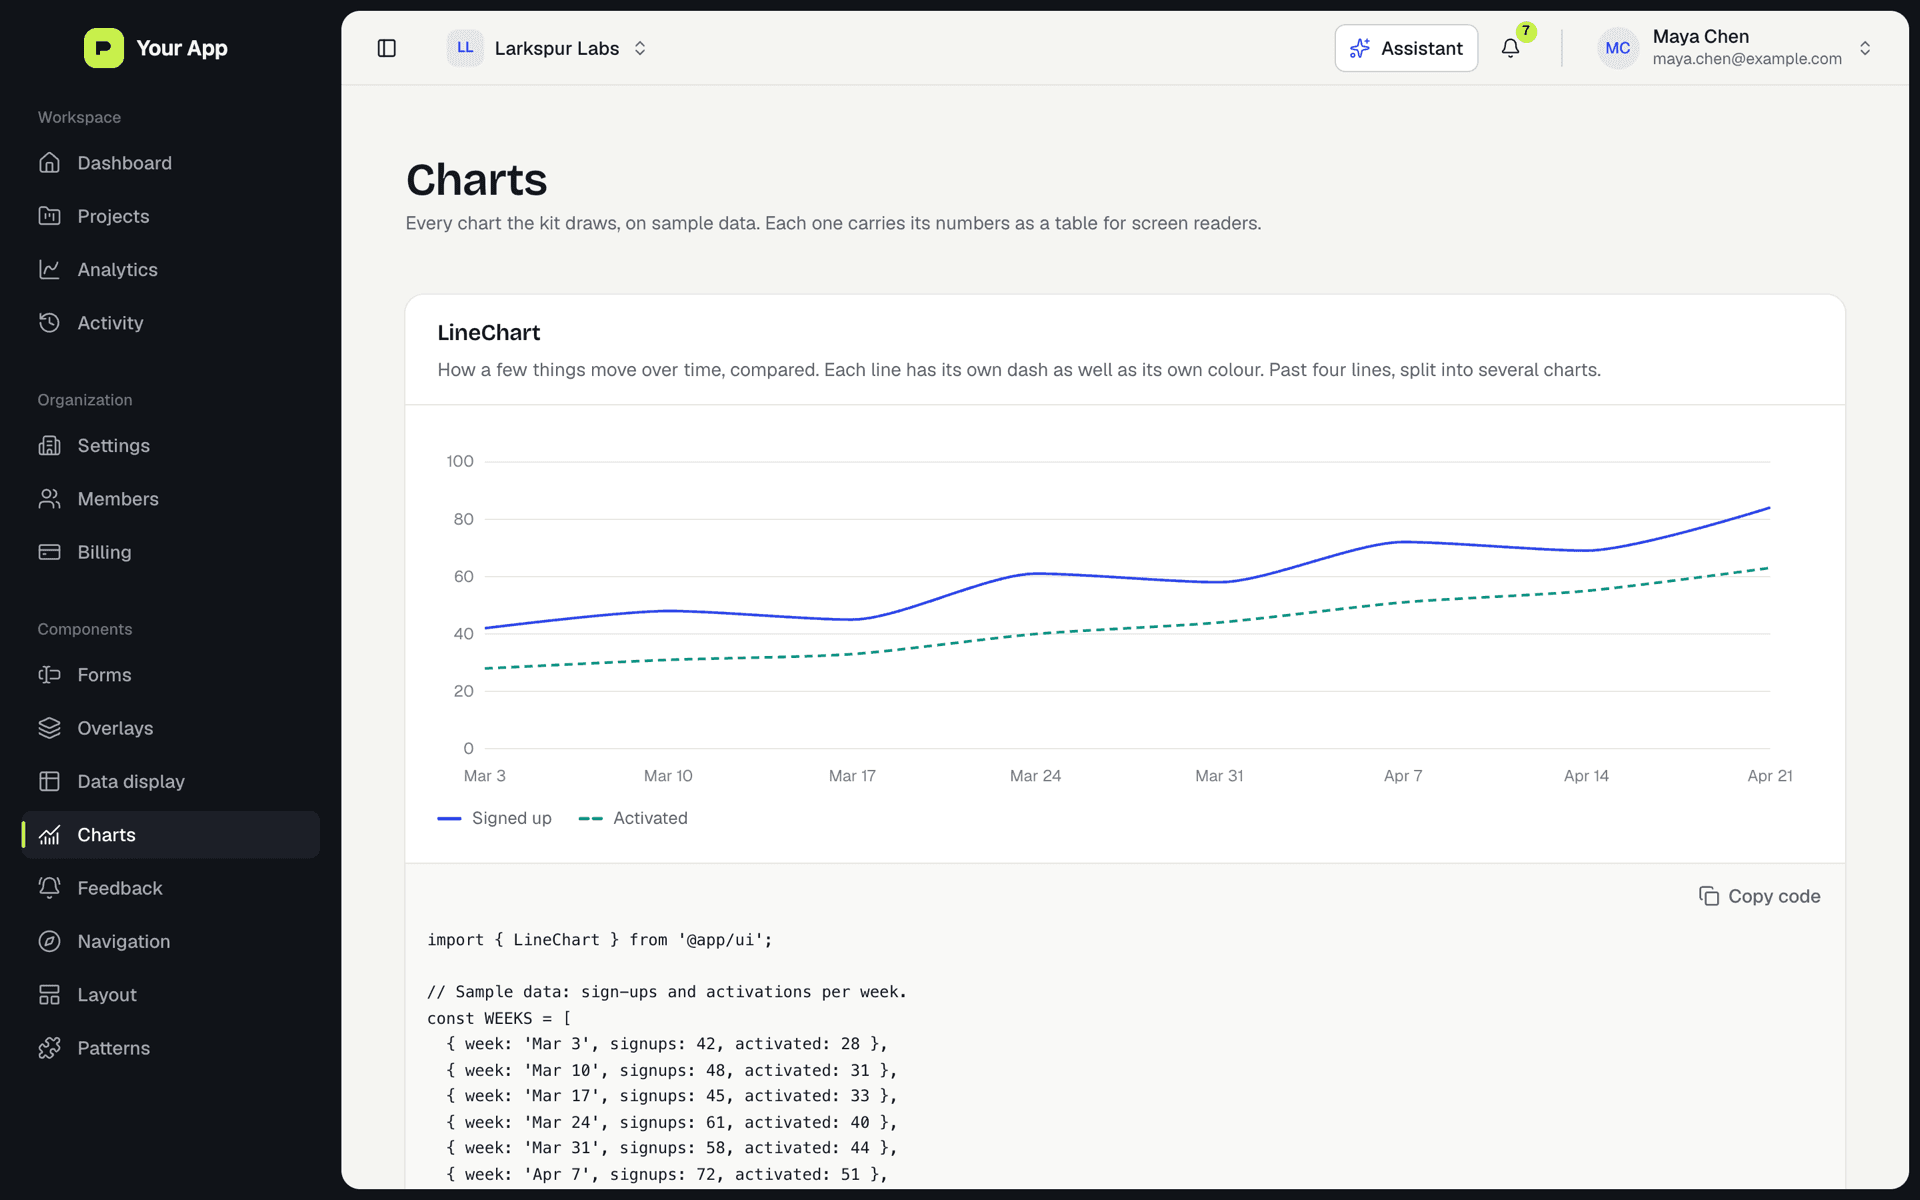The height and width of the screenshot is (1200, 1920).
Task: Click the LineChart card title
Action: 488,332
